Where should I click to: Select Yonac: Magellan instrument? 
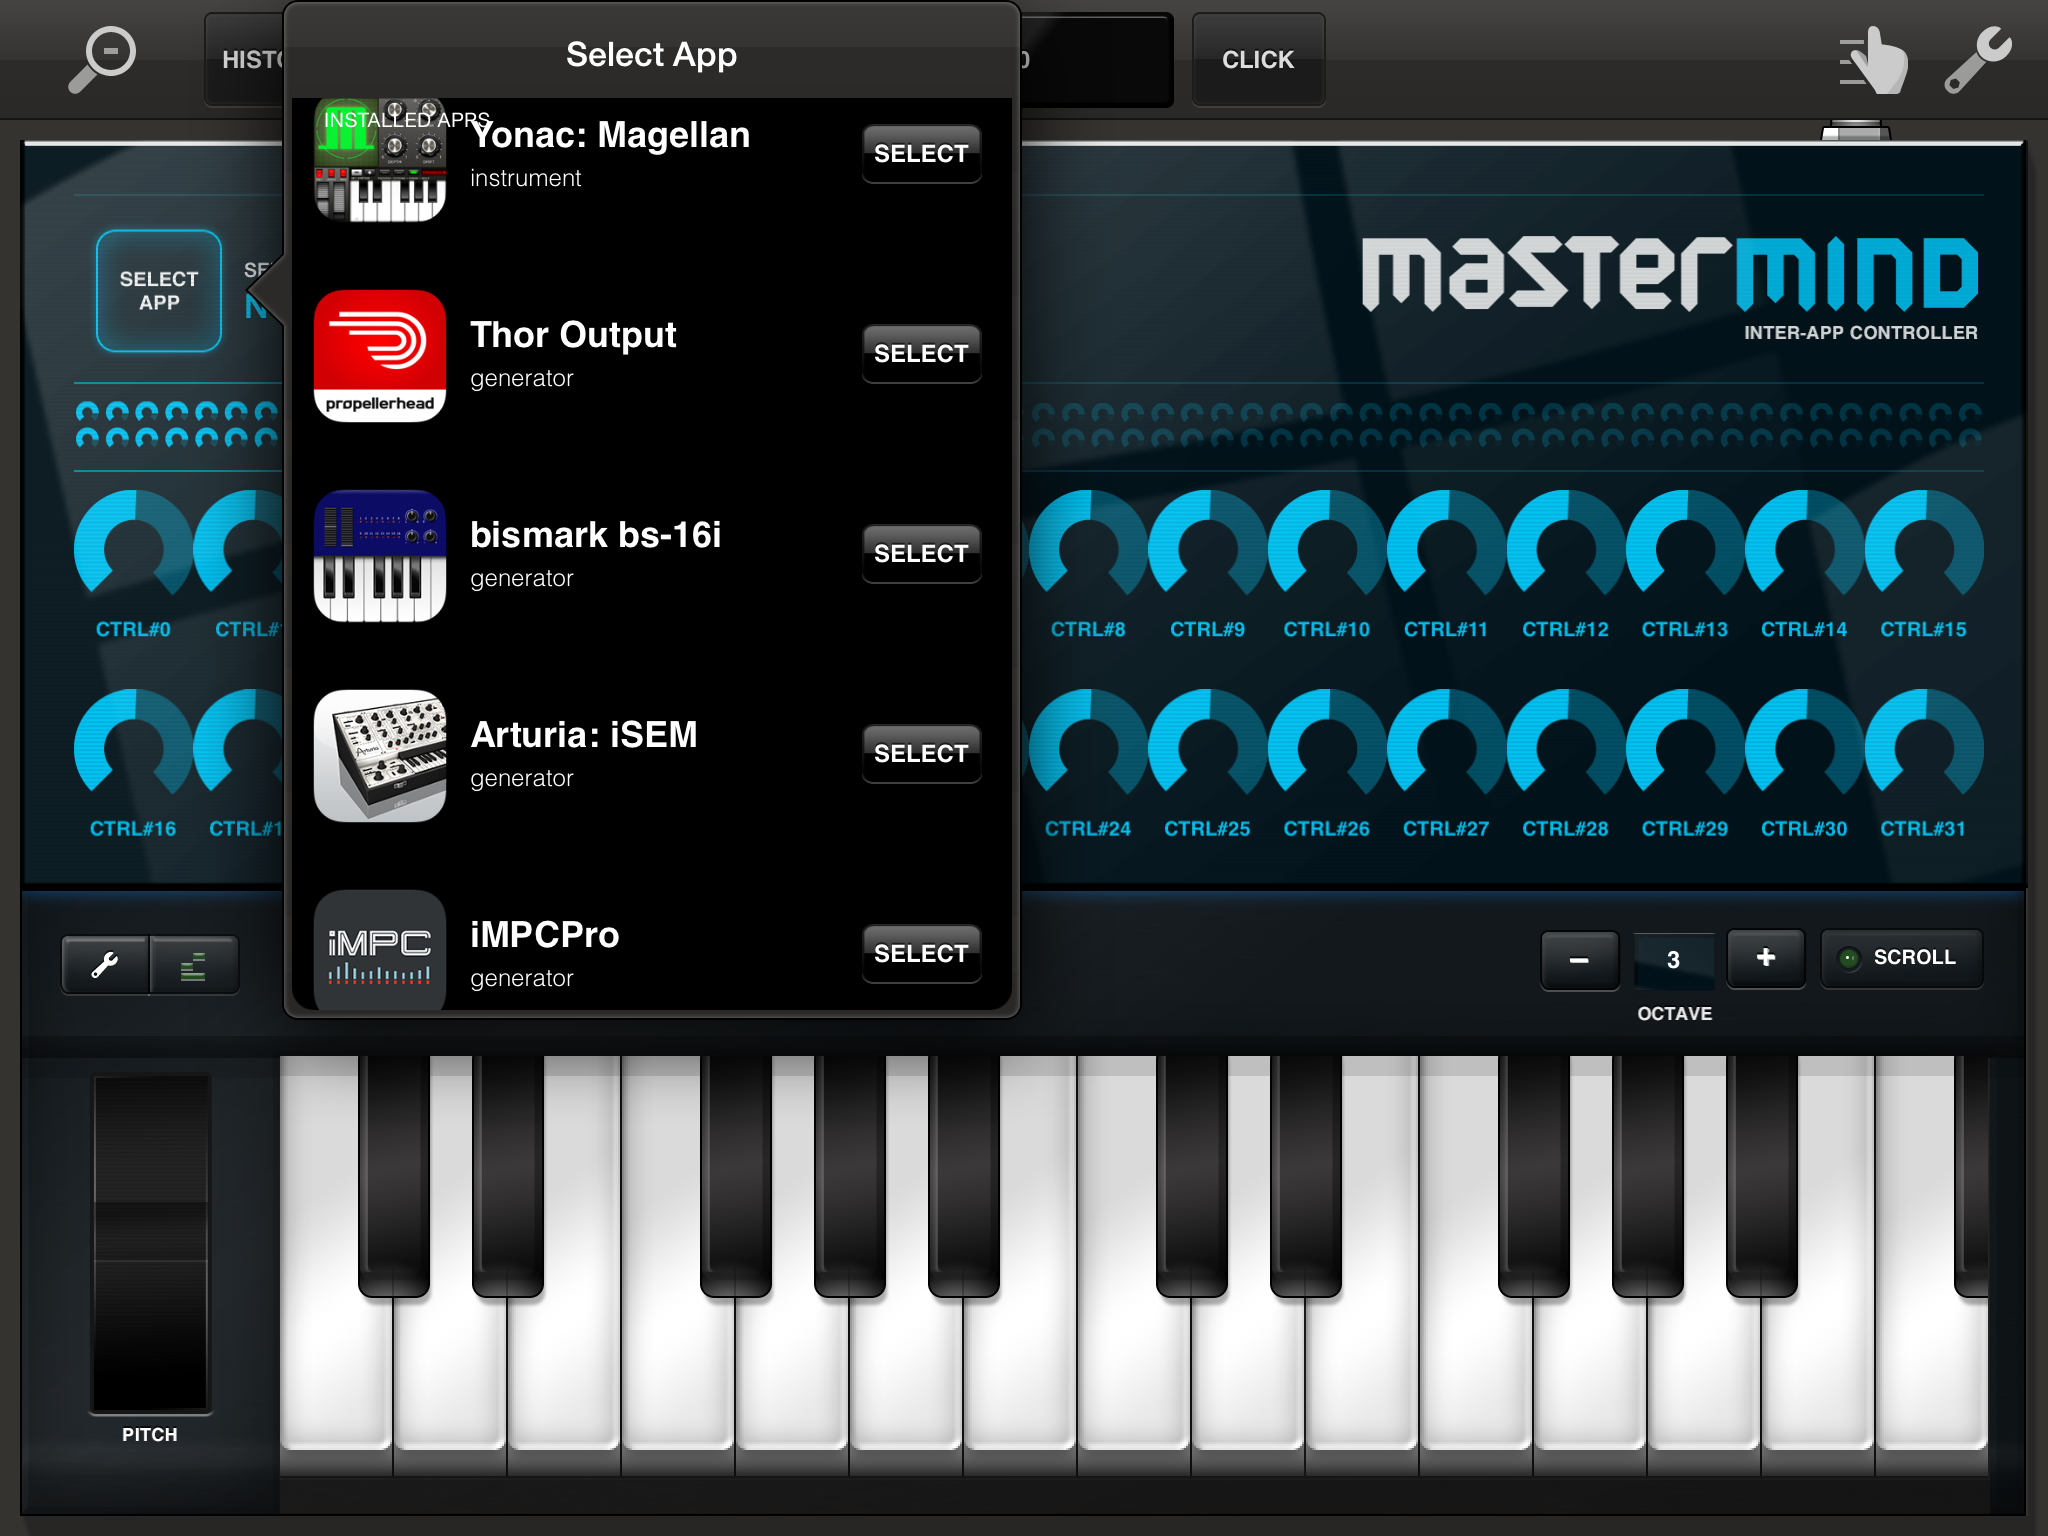[921, 154]
